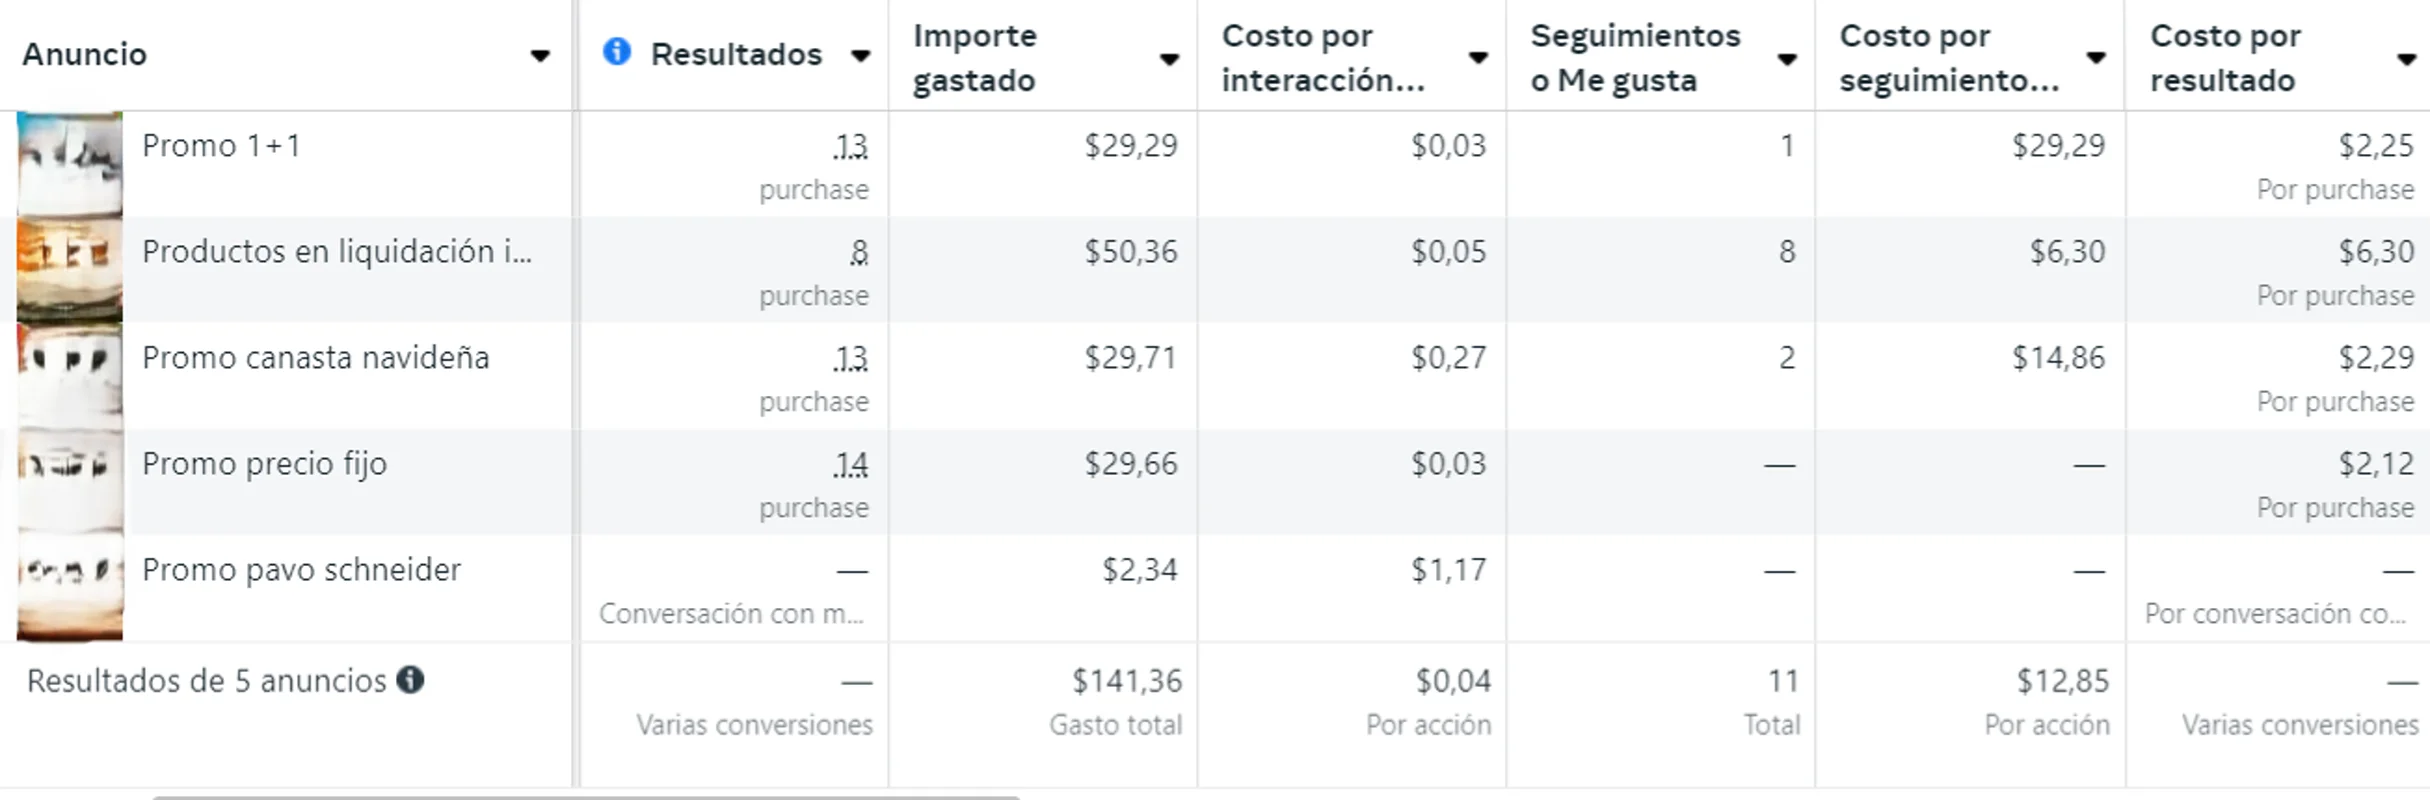Image resolution: width=2430 pixels, height=800 pixels.
Task: Click the Promo precio fijo ad name
Action: pyautogui.click(x=264, y=463)
